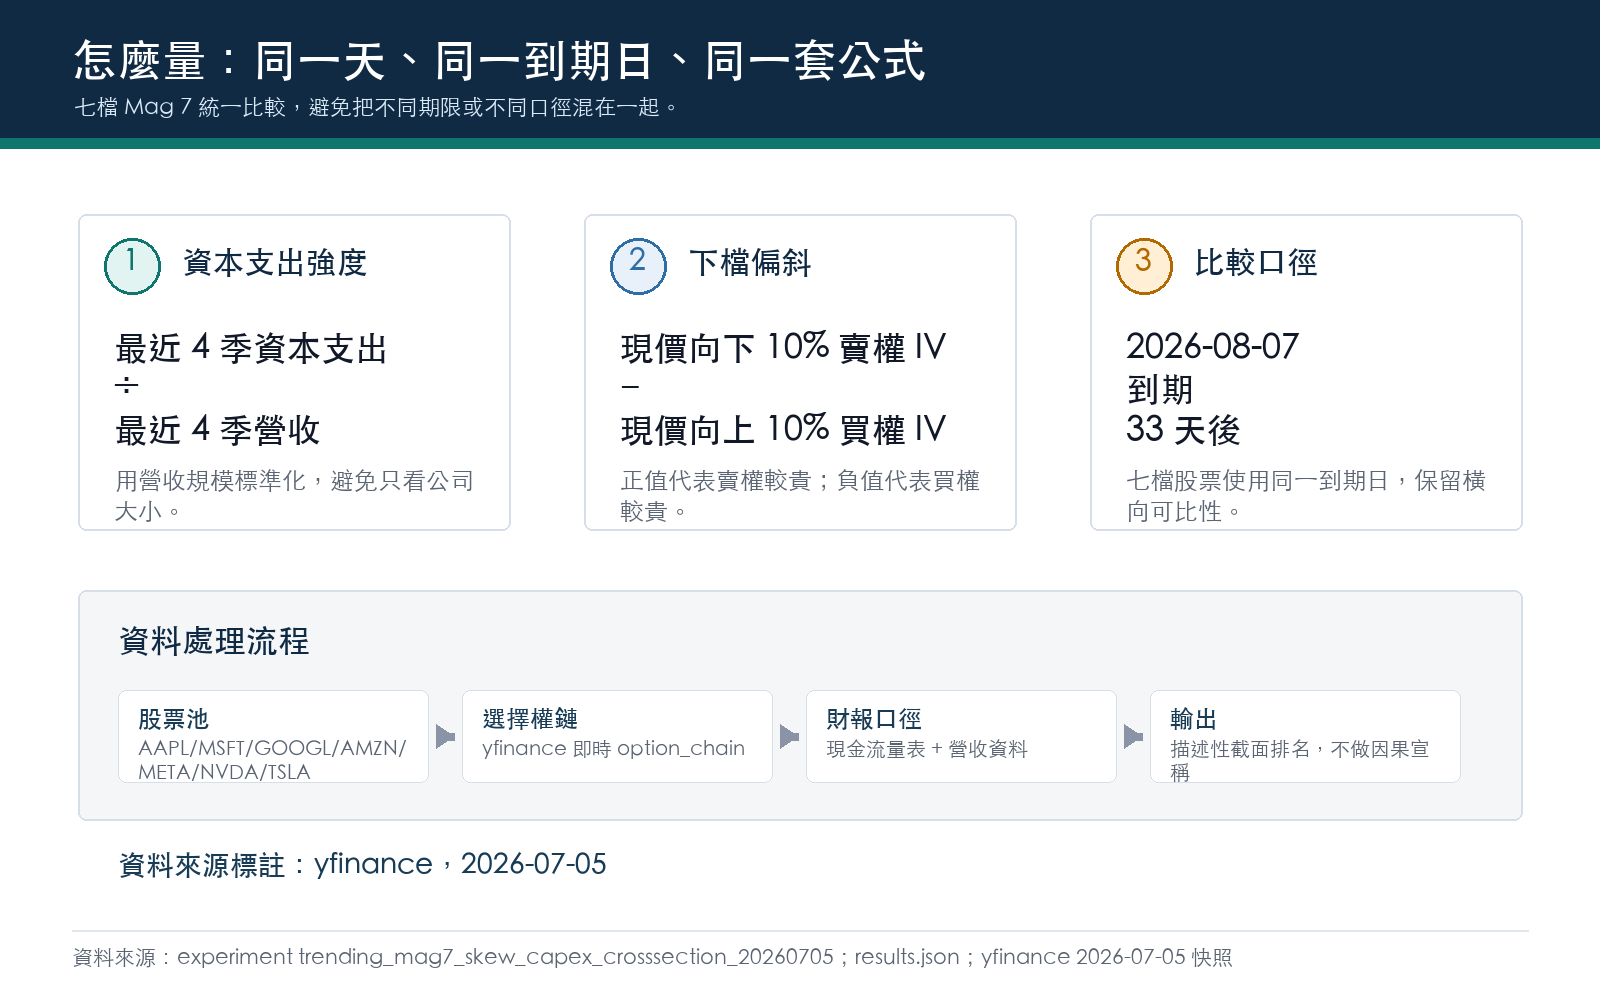Click the note 用營收規模標準化

click(x=295, y=496)
